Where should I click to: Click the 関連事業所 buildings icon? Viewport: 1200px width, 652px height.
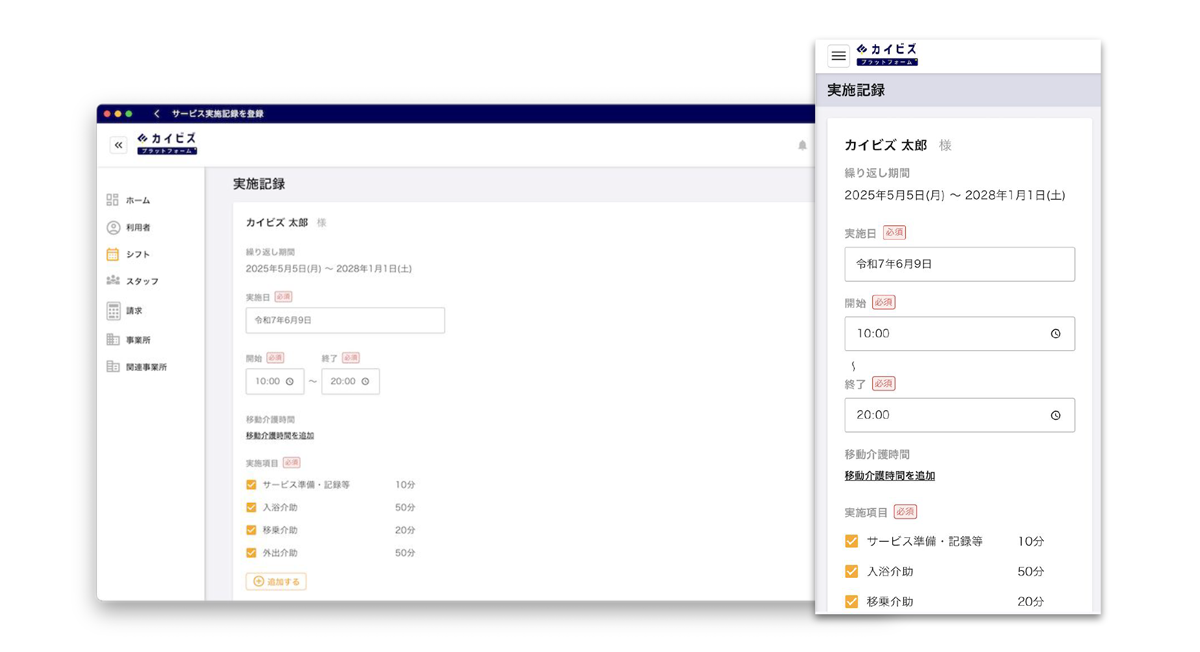113,367
